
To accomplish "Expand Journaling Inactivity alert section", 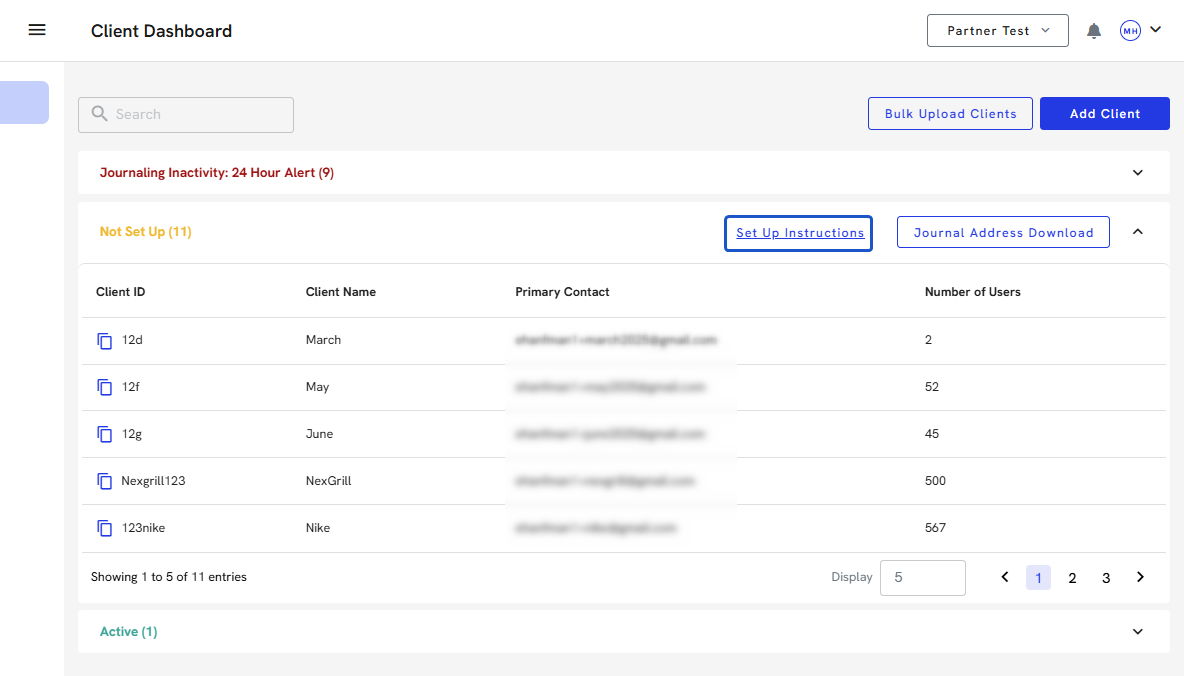I will tap(1137, 173).
